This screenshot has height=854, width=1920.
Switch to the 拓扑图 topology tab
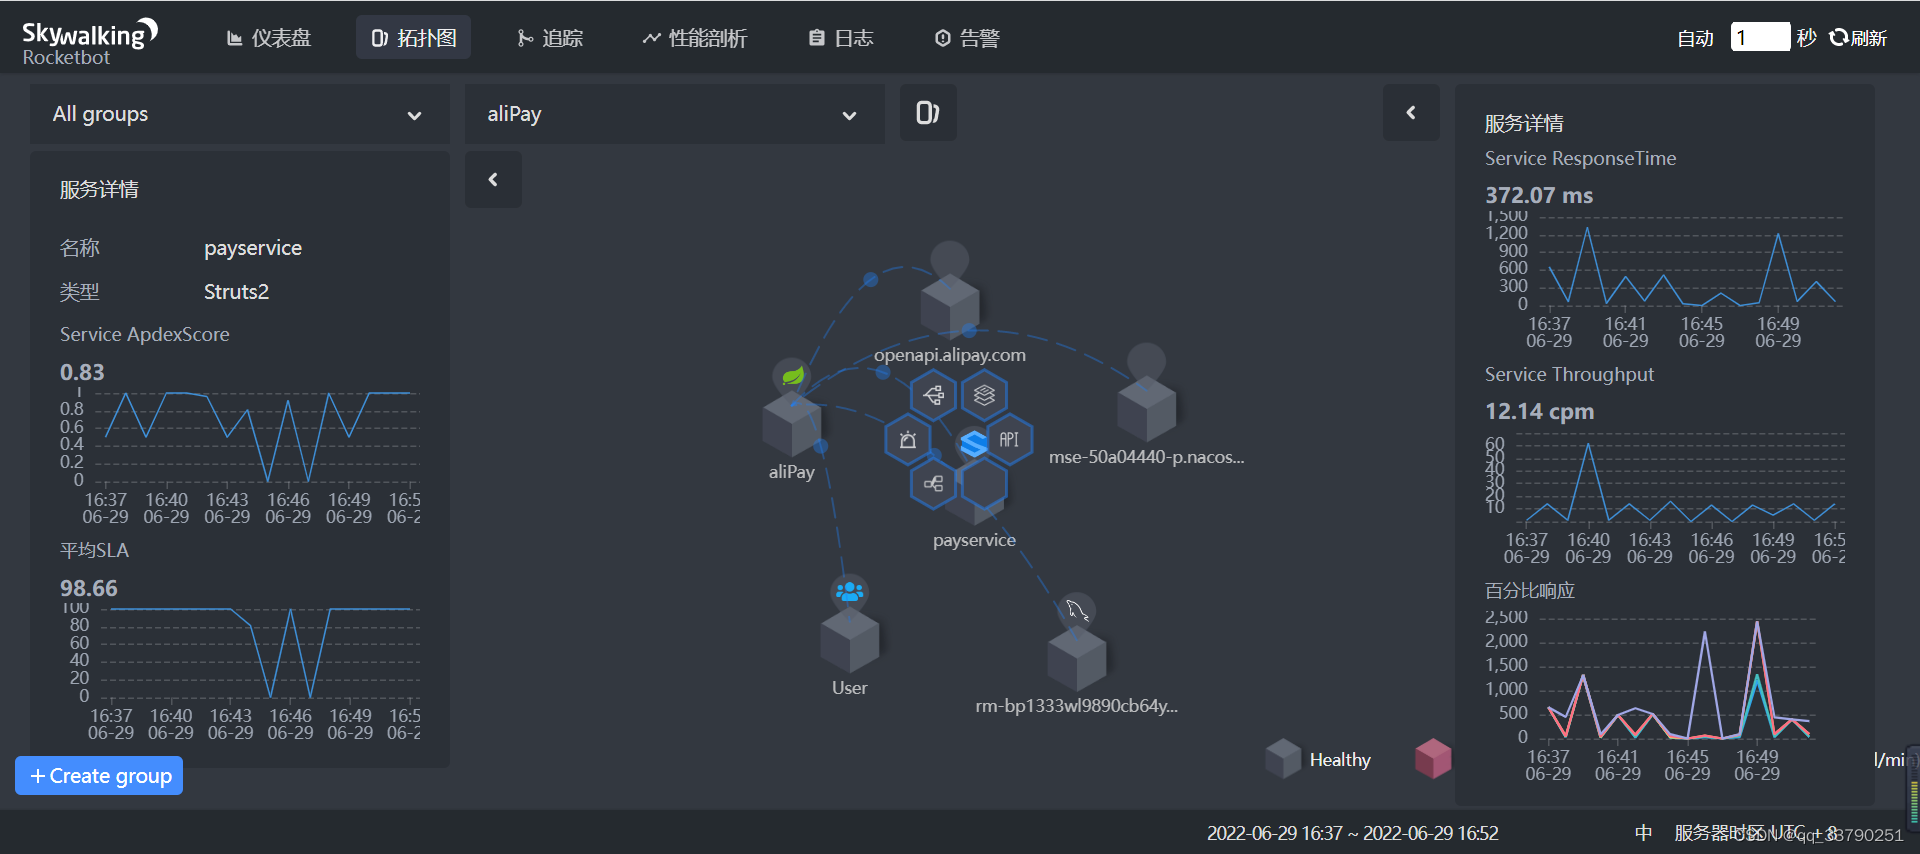(414, 38)
